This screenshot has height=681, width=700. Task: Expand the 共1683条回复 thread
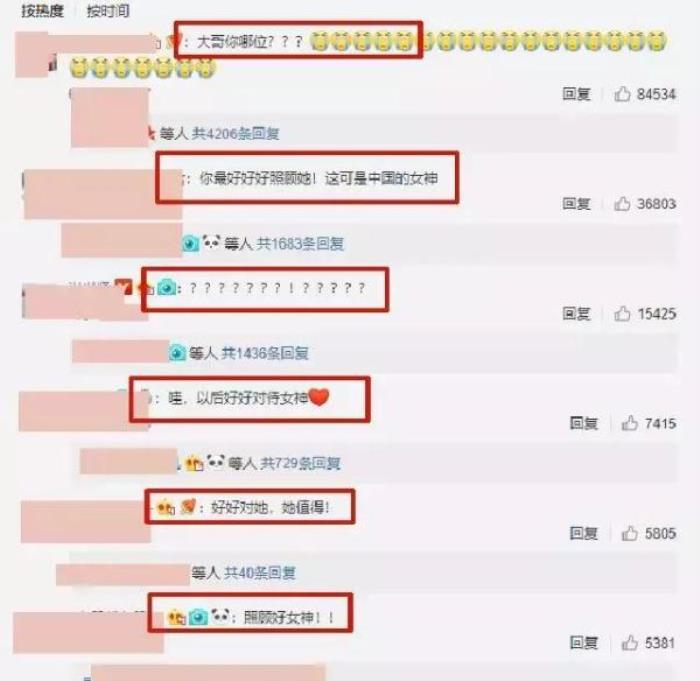300,243
